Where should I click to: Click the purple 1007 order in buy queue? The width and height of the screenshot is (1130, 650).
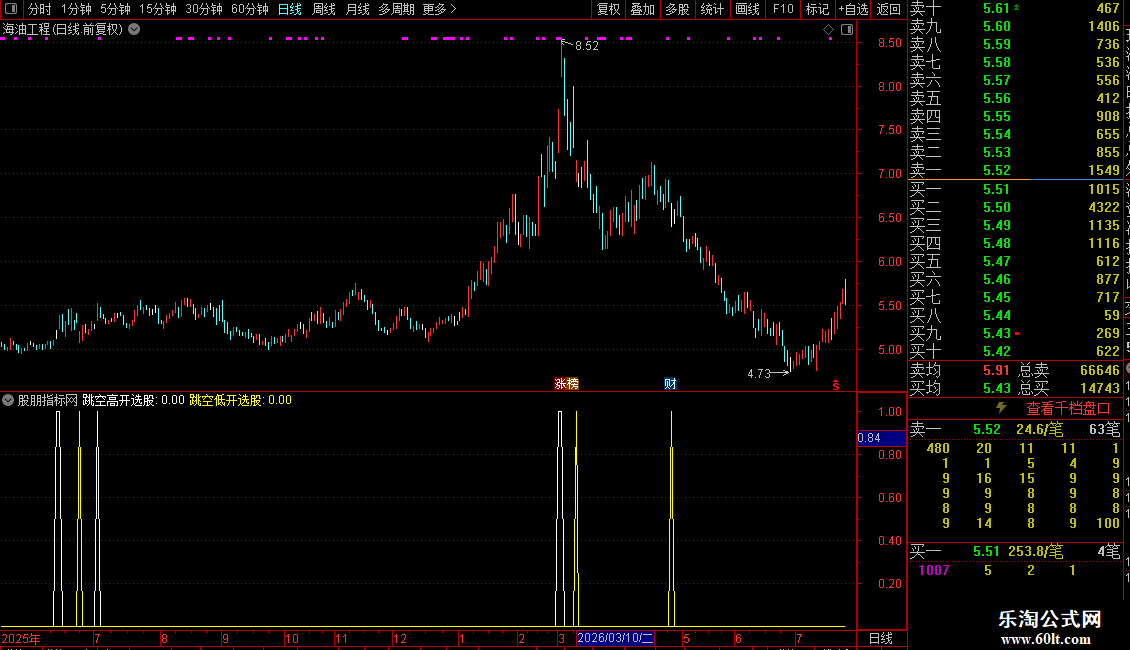tap(934, 570)
